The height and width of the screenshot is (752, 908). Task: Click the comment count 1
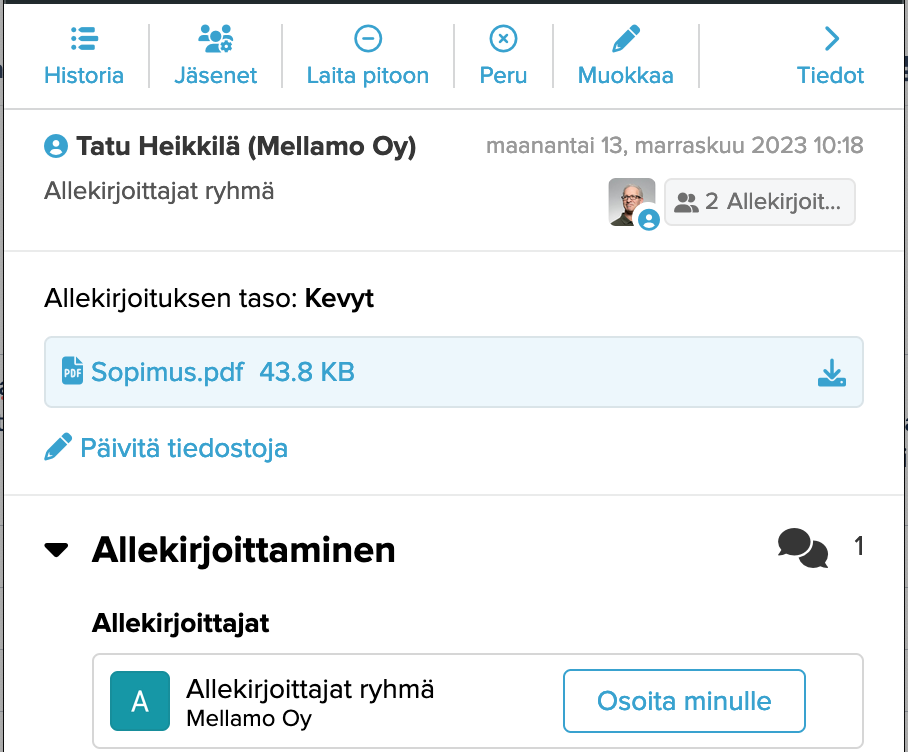pos(859,546)
